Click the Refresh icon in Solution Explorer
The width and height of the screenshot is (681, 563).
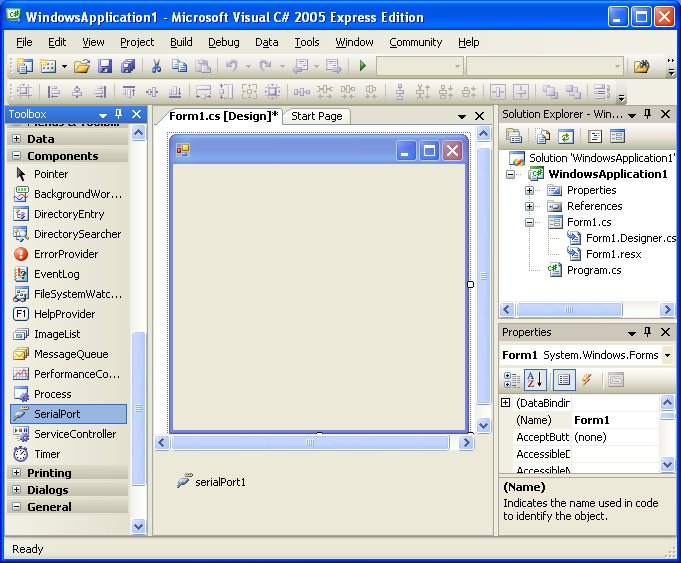[566, 137]
